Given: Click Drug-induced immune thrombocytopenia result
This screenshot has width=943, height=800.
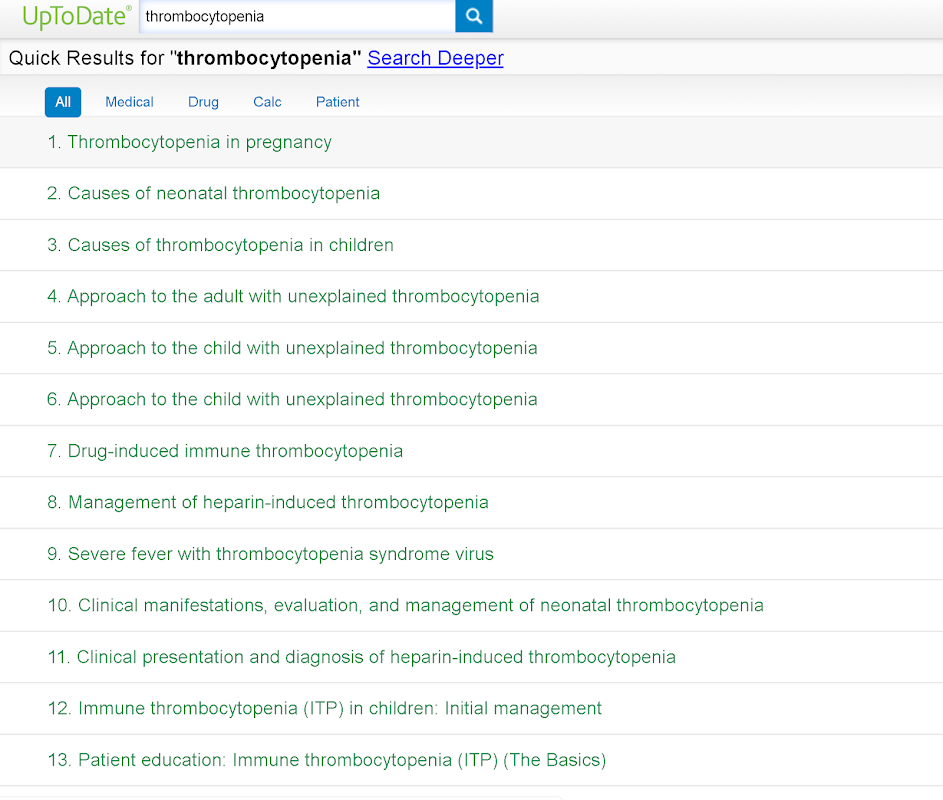Looking at the screenshot, I should pos(235,451).
